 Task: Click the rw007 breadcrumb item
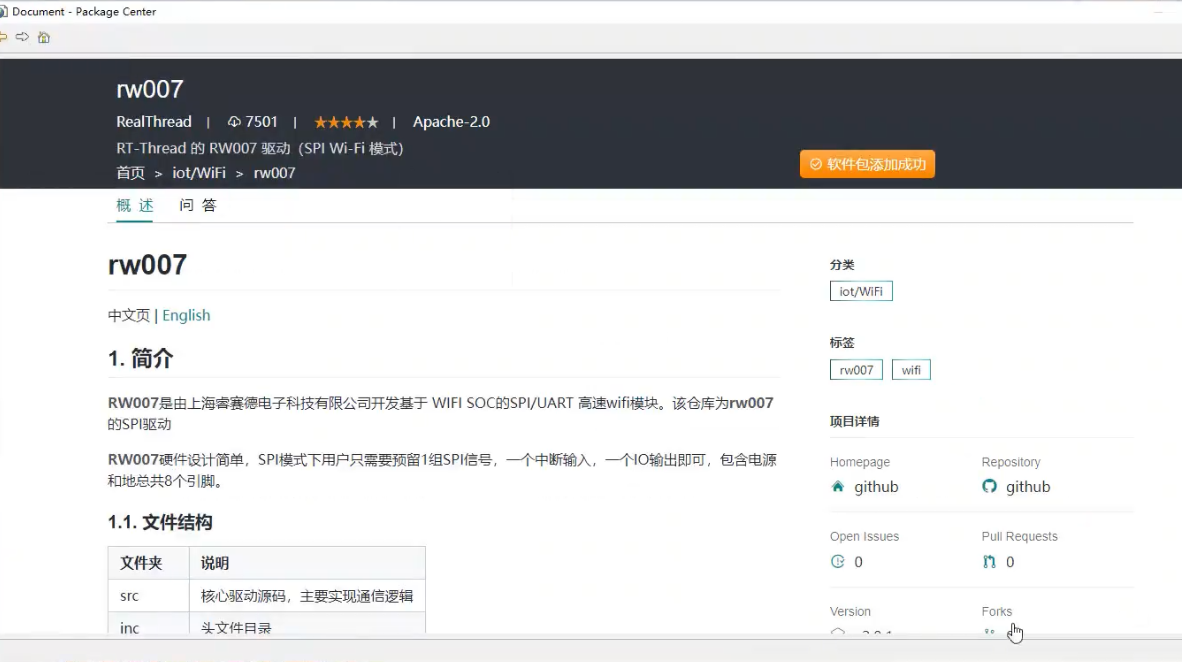coord(274,173)
